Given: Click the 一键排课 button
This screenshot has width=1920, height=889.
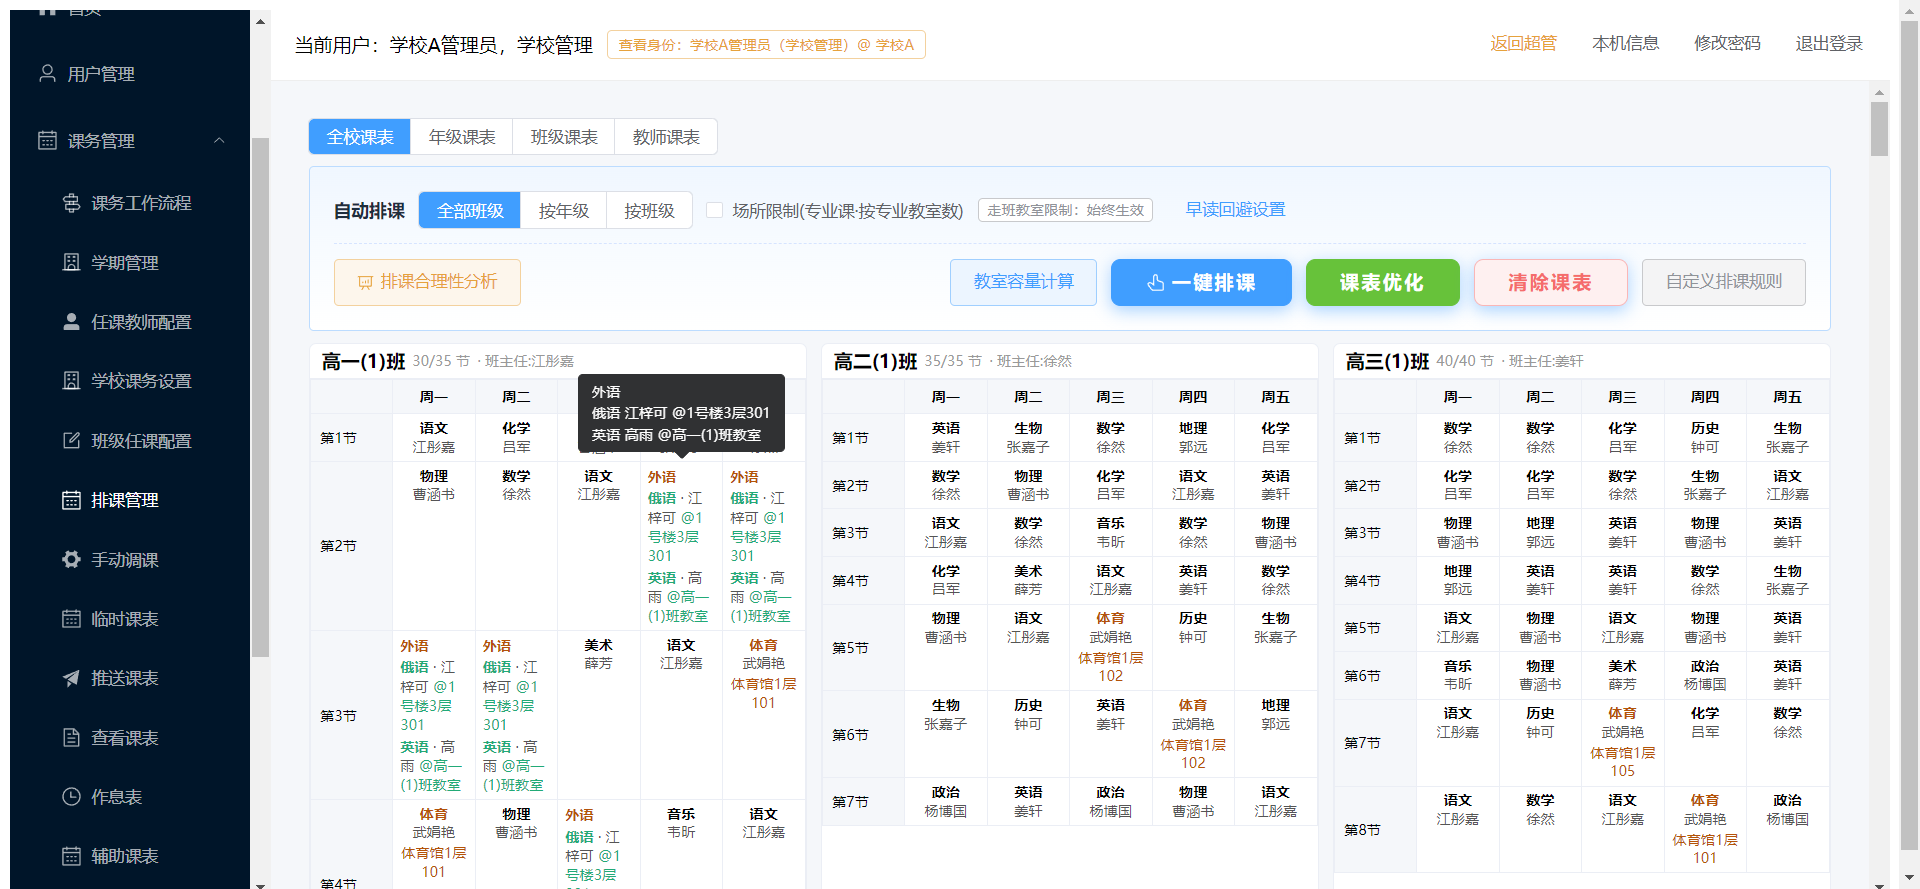Looking at the screenshot, I should click(1201, 282).
